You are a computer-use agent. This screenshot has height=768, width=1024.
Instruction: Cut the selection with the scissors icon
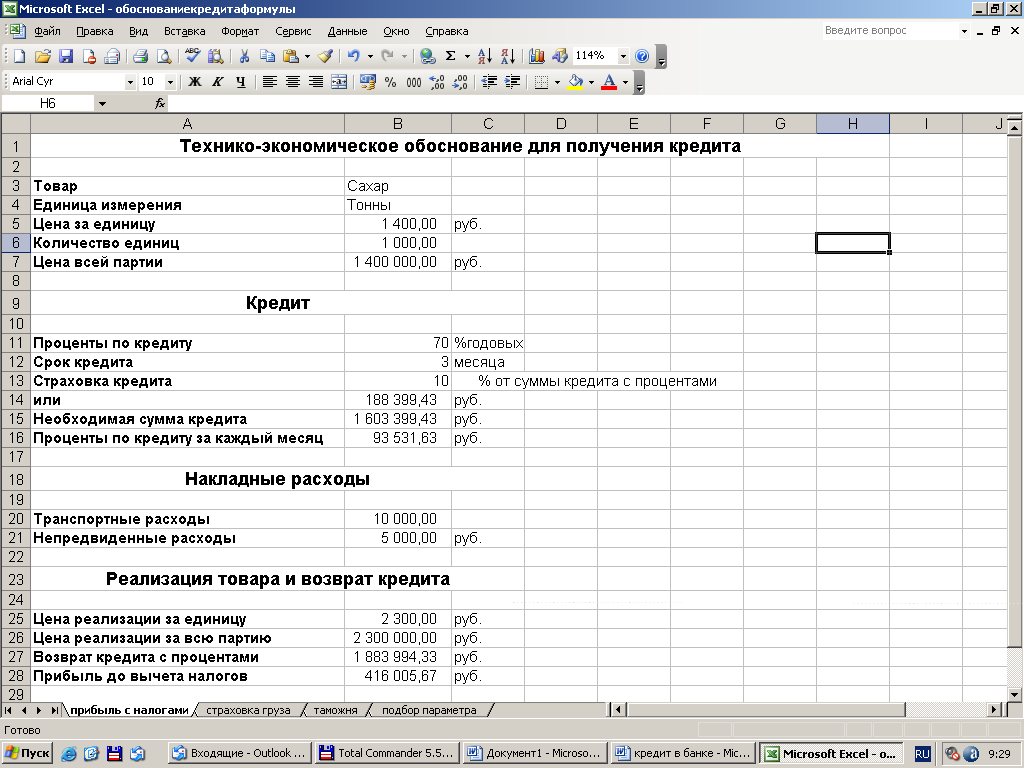(244, 56)
